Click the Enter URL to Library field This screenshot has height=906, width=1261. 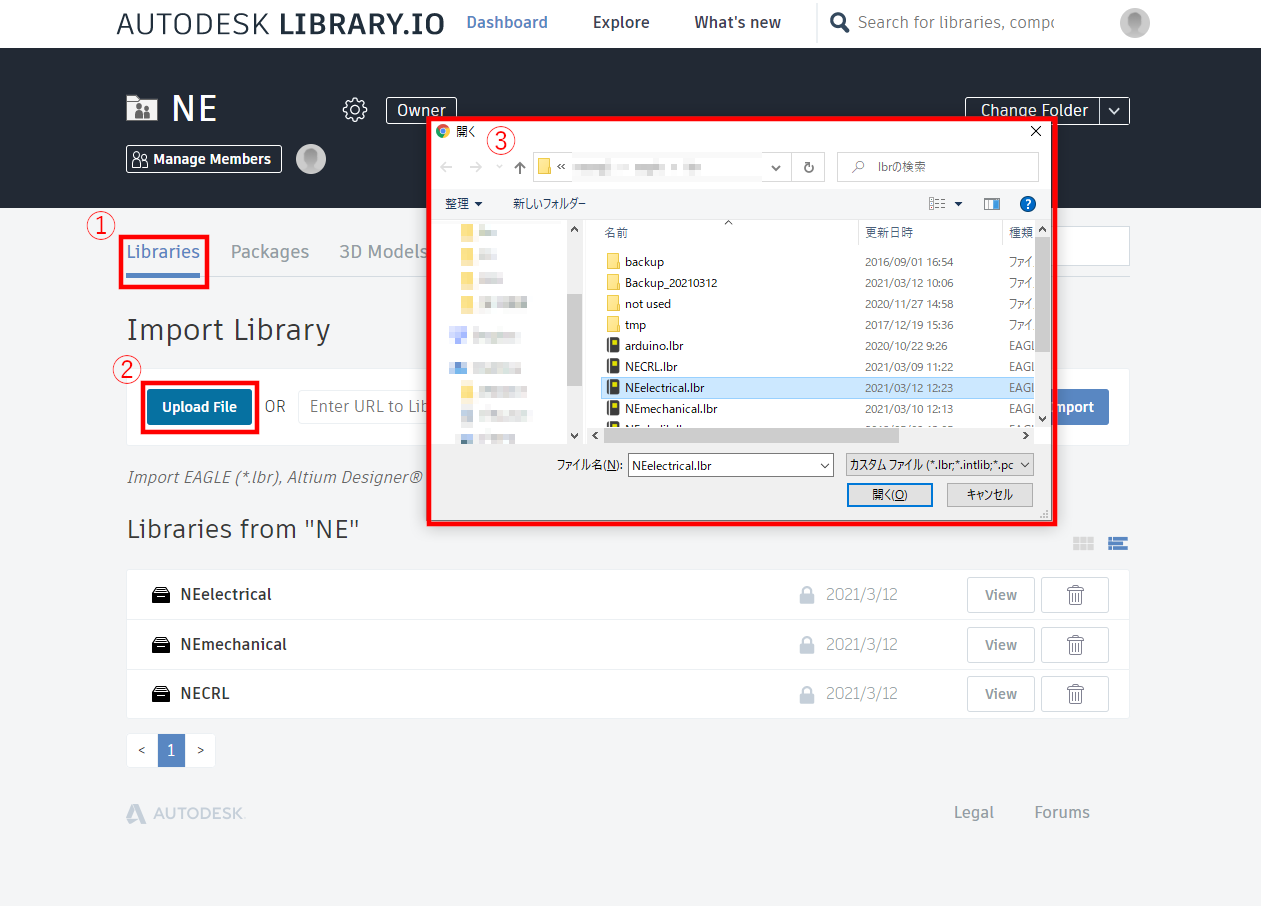pos(364,407)
